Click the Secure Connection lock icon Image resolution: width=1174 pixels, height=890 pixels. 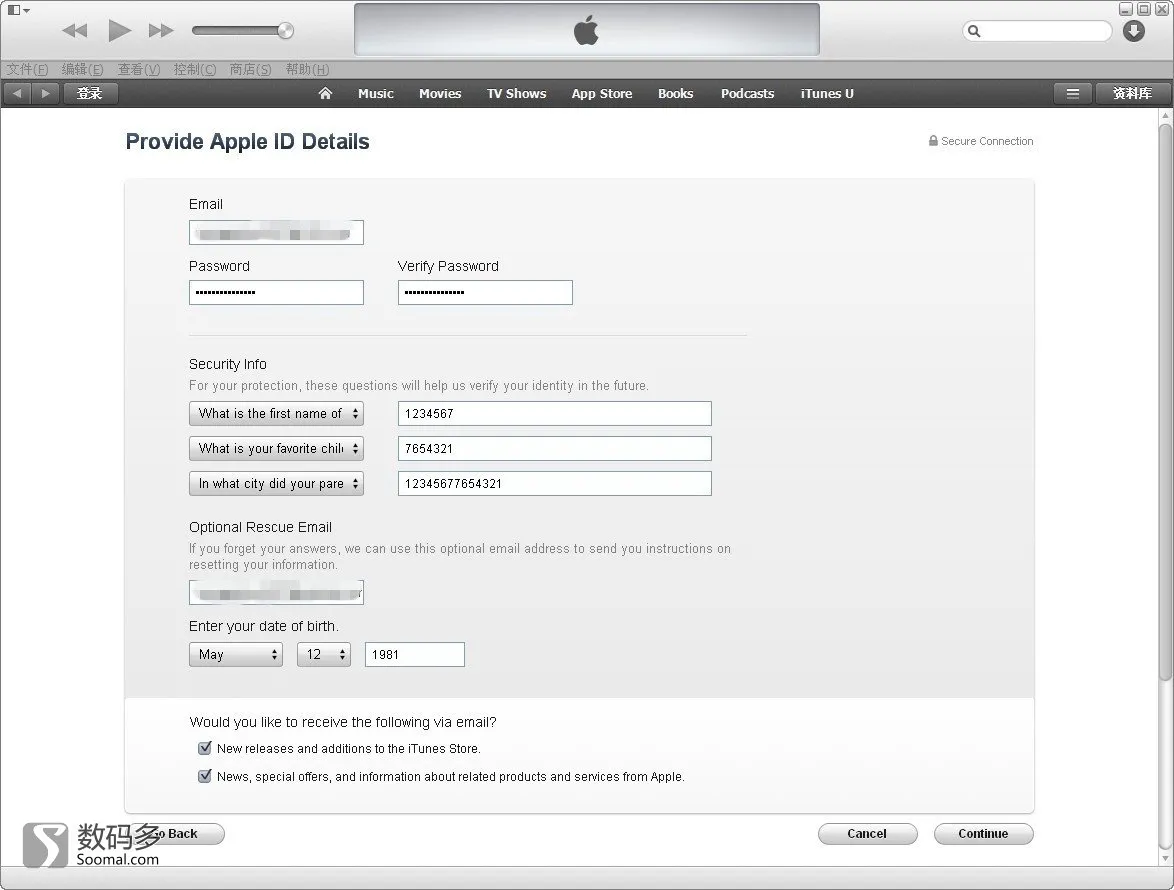[933, 141]
